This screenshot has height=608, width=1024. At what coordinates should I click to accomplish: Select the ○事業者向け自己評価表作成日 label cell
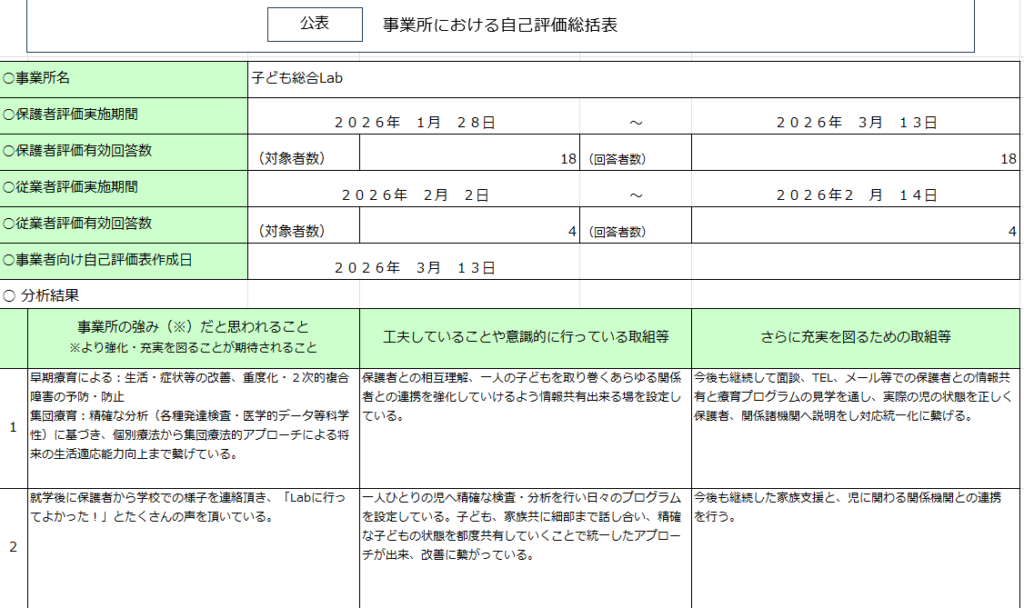pyautogui.click(x=124, y=260)
